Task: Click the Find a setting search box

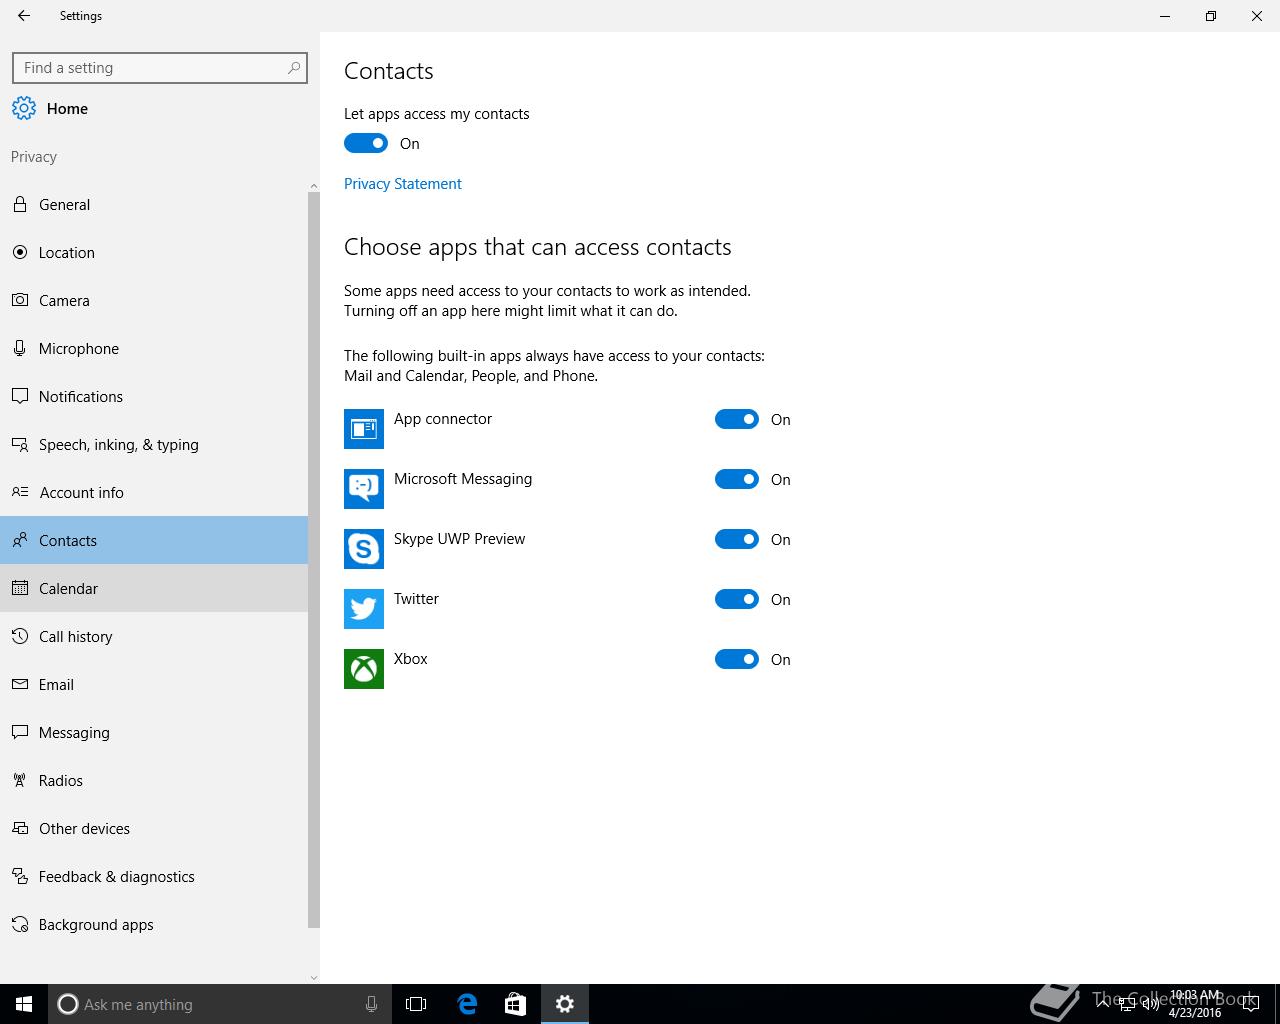Action: (160, 68)
